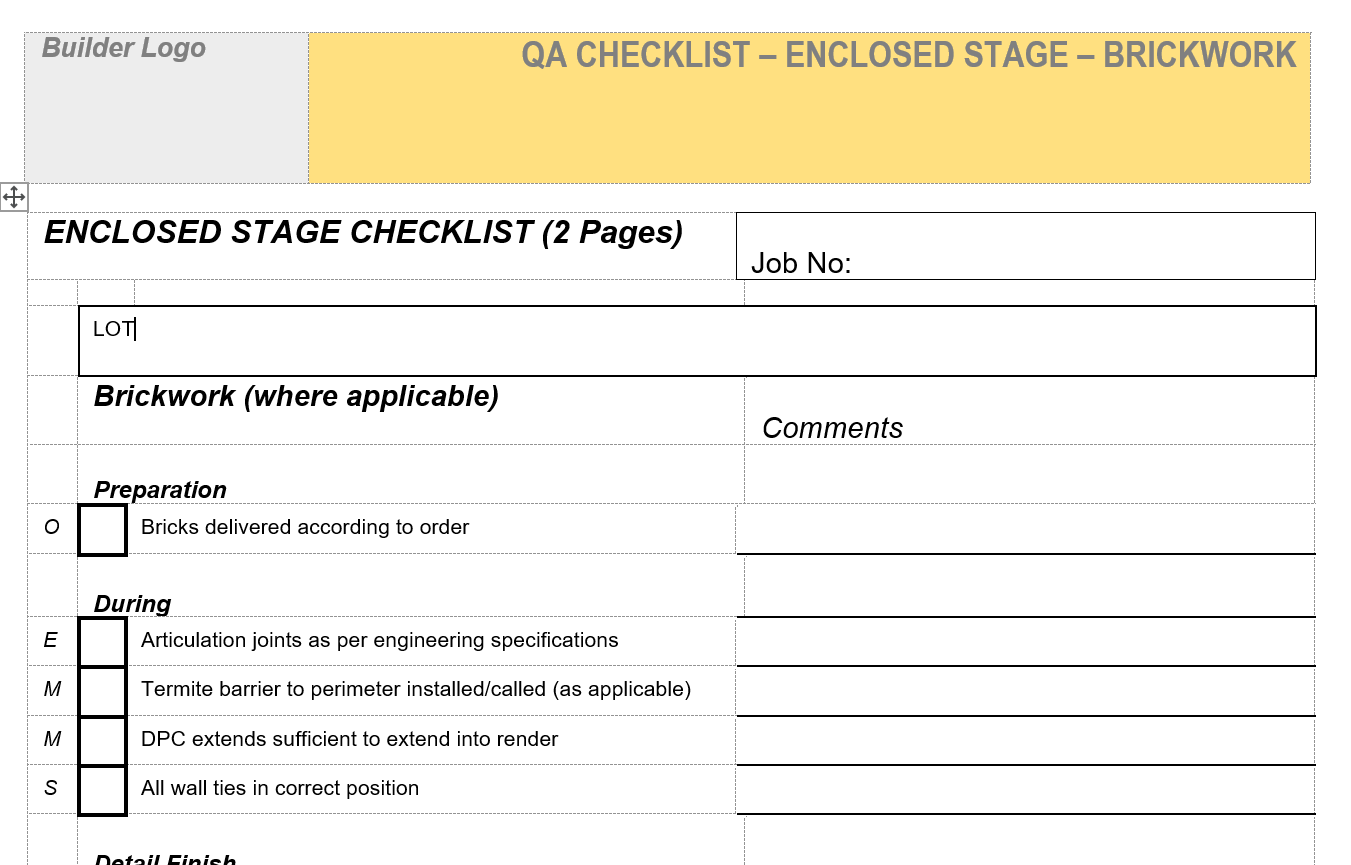This screenshot has height=865, width=1351.
Task: Click the Builder Logo placeholder cell
Action: tap(166, 108)
